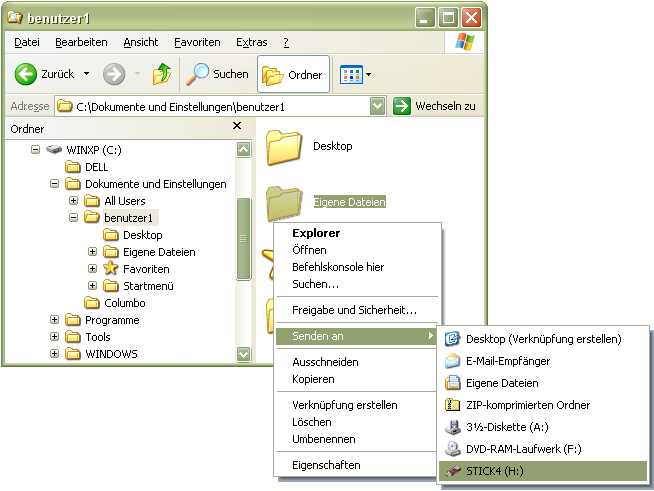The width and height of the screenshot is (654, 491).
Task: Open the Suchen magnifier search tool
Action: pos(217,74)
